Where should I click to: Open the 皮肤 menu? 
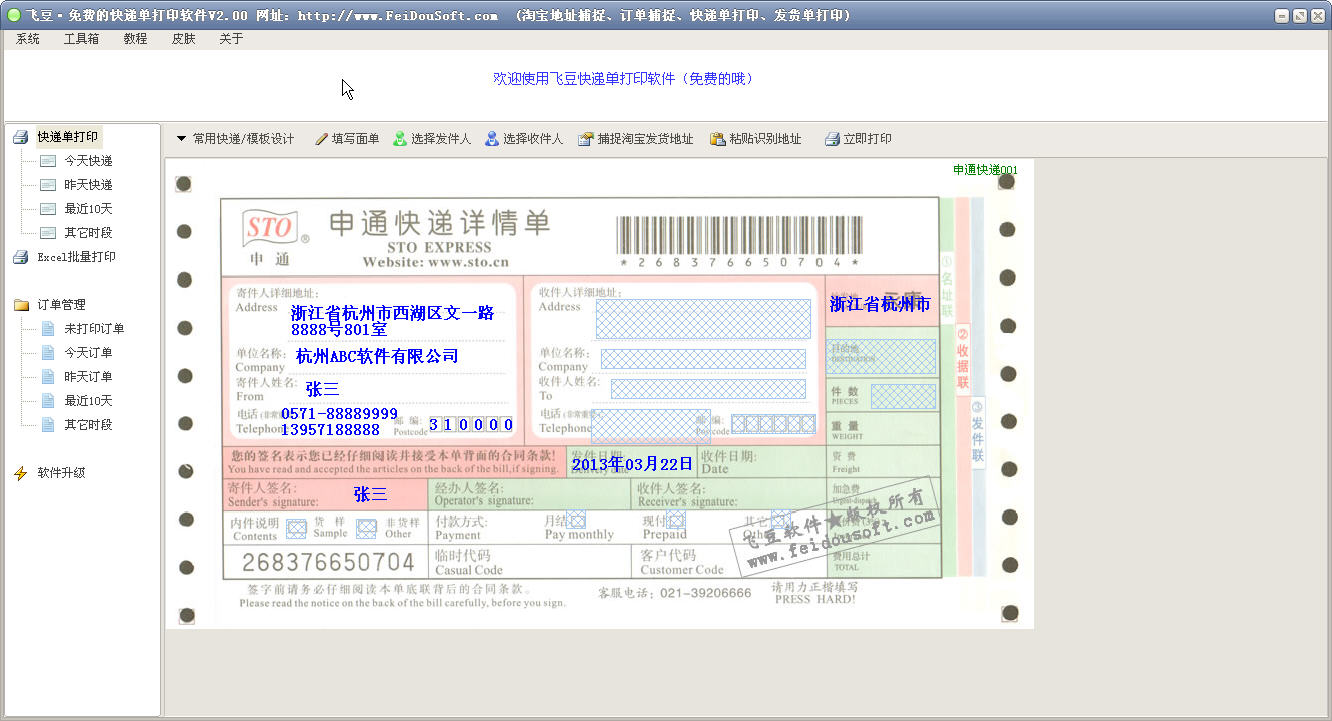(184, 39)
